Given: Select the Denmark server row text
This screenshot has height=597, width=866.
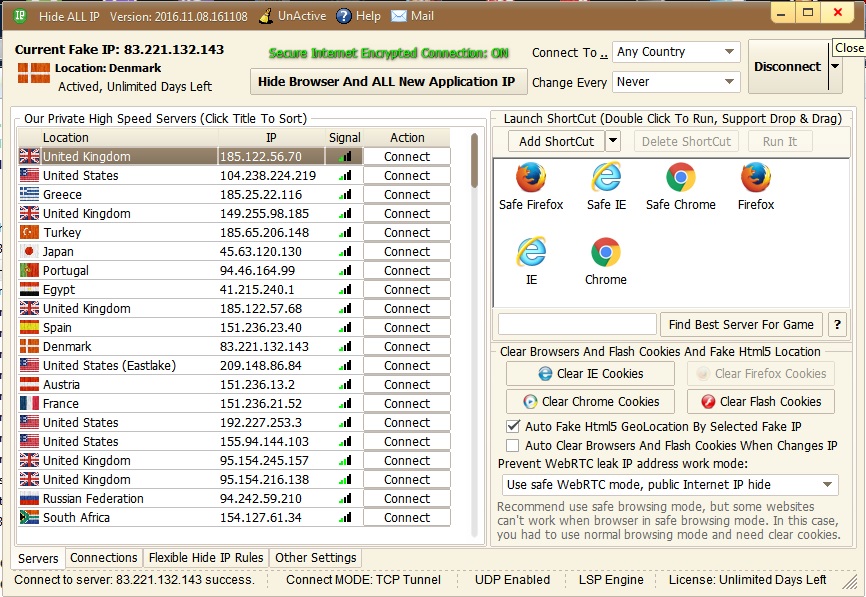Looking at the screenshot, I should 67,346.
